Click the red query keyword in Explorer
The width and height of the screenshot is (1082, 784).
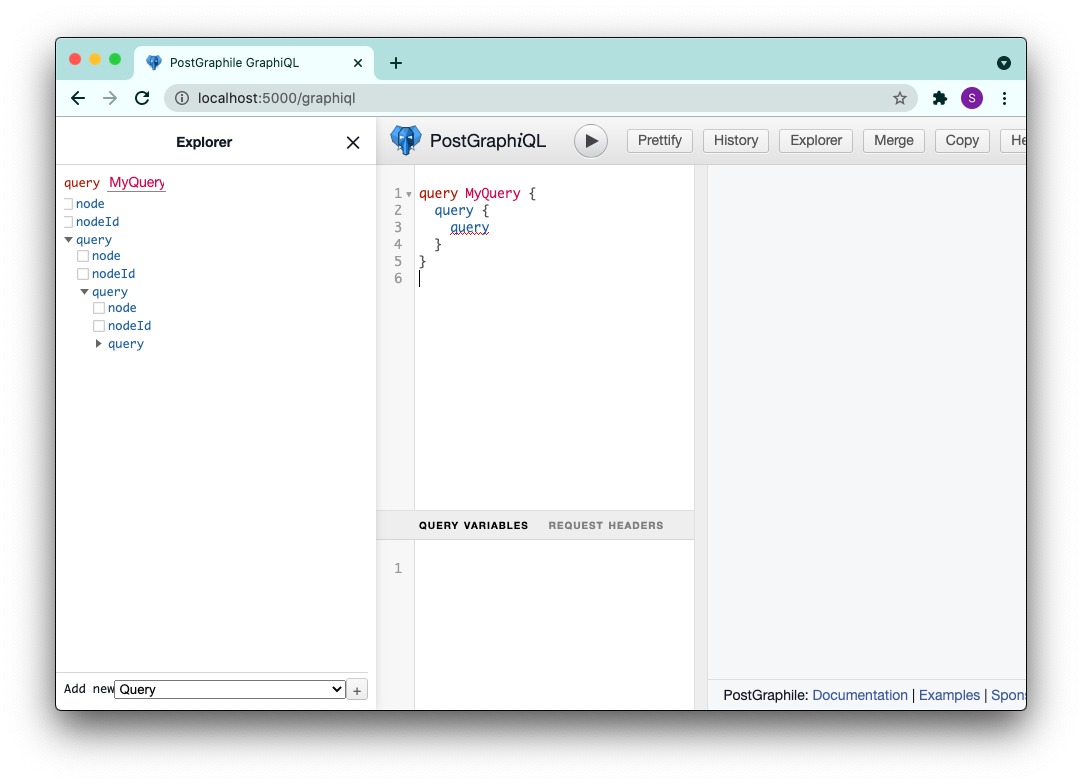coord(82,183)
